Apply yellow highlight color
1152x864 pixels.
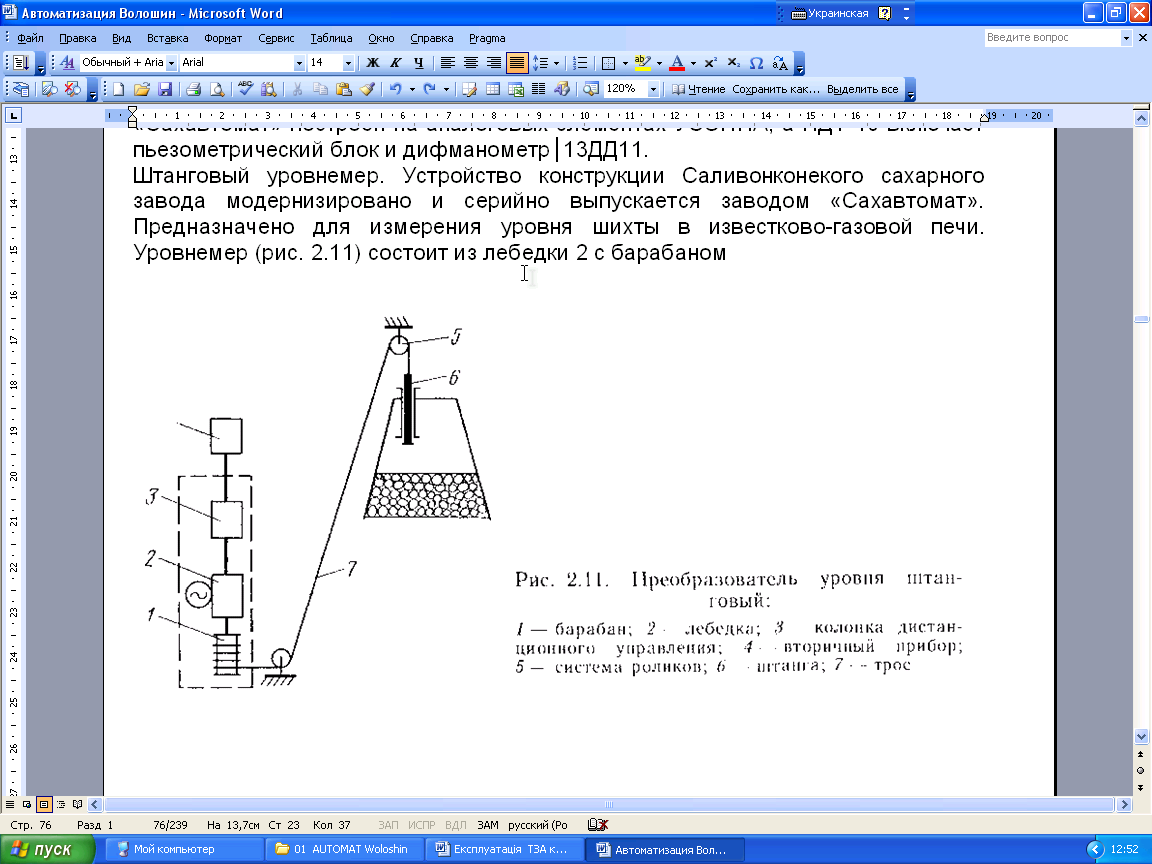[643, 63]
